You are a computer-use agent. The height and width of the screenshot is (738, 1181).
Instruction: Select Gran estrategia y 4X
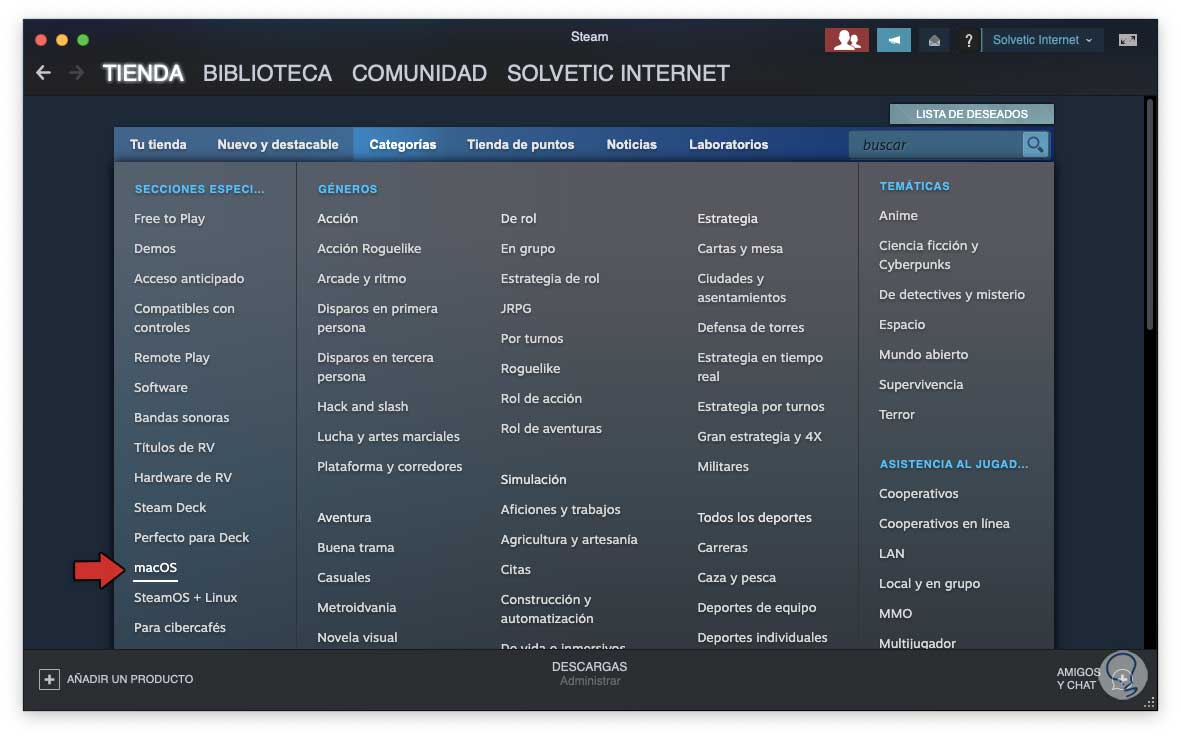(759, 437)
